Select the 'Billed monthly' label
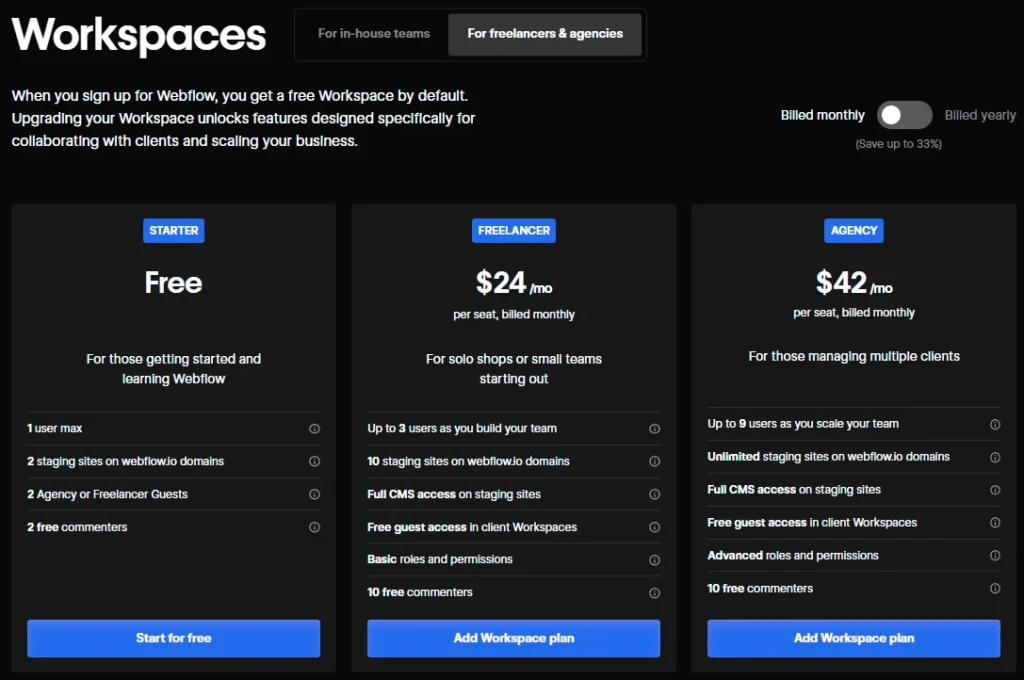The width and height of the screenshot is (1024, 680). 822,115
